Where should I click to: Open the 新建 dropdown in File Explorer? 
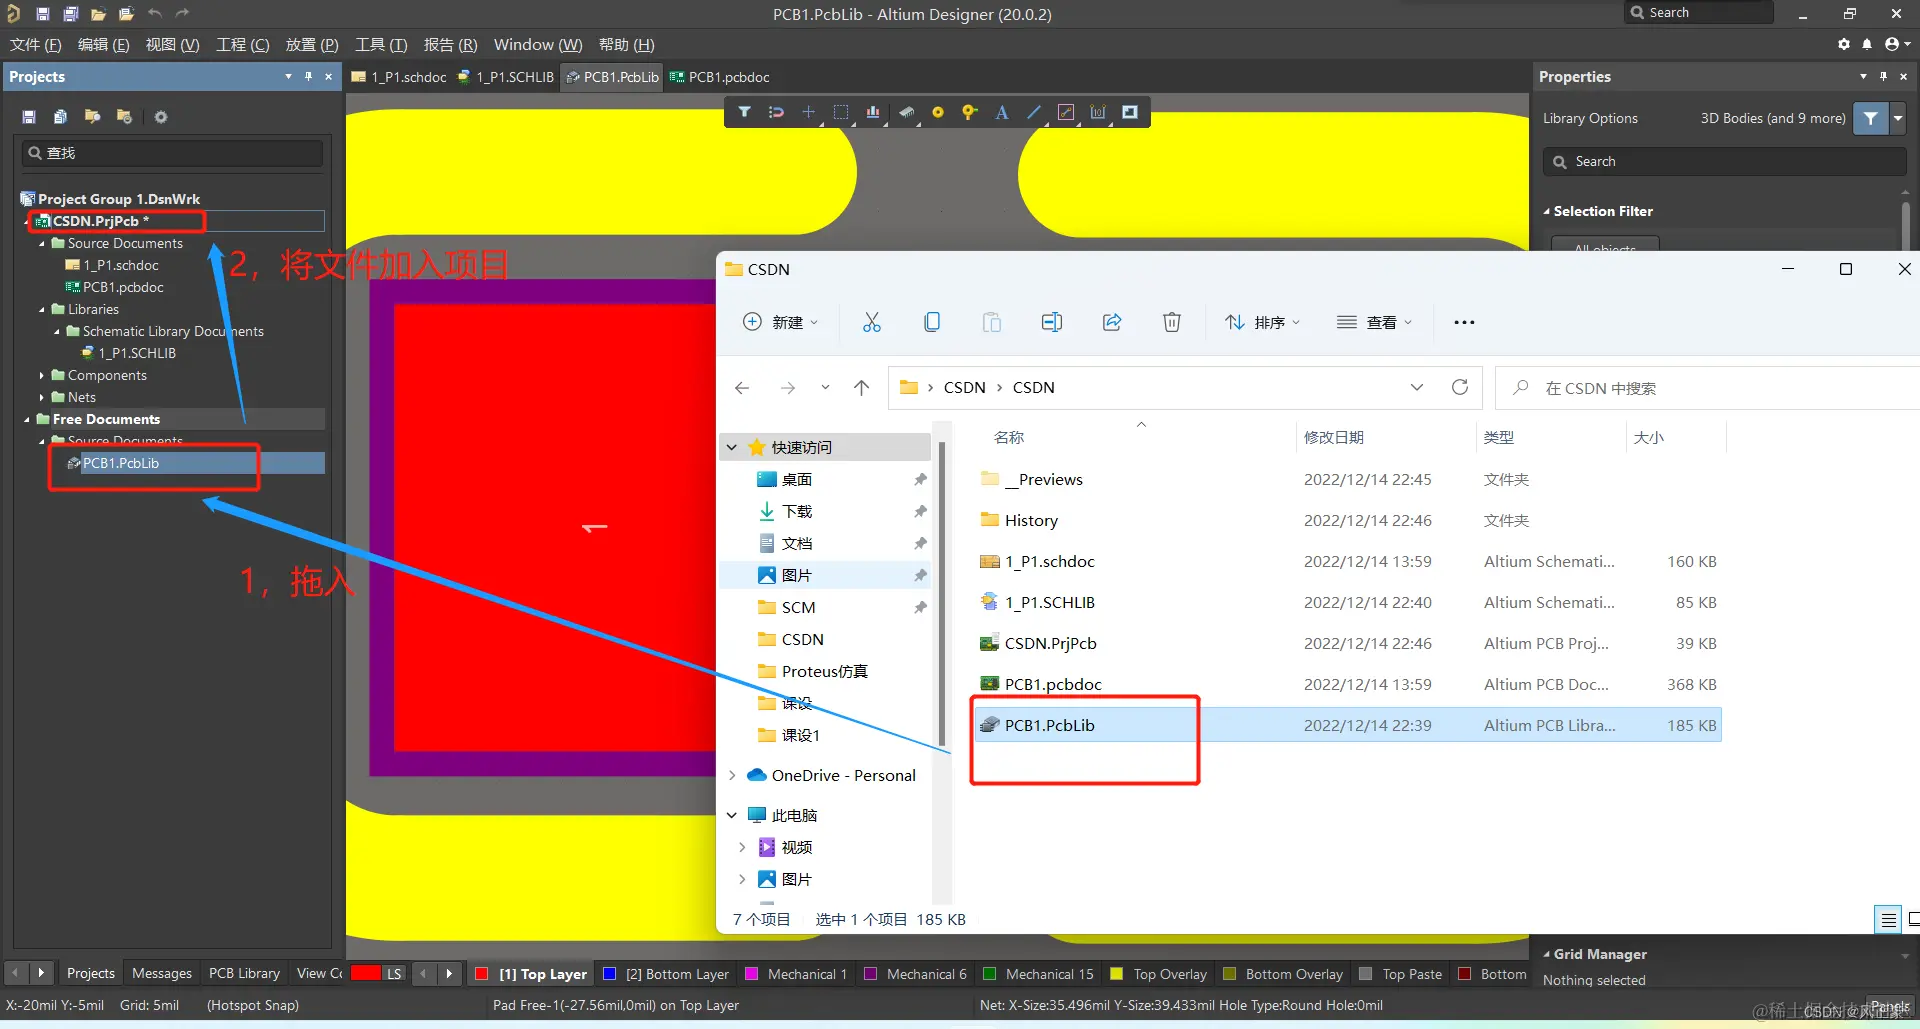(781, 322)
